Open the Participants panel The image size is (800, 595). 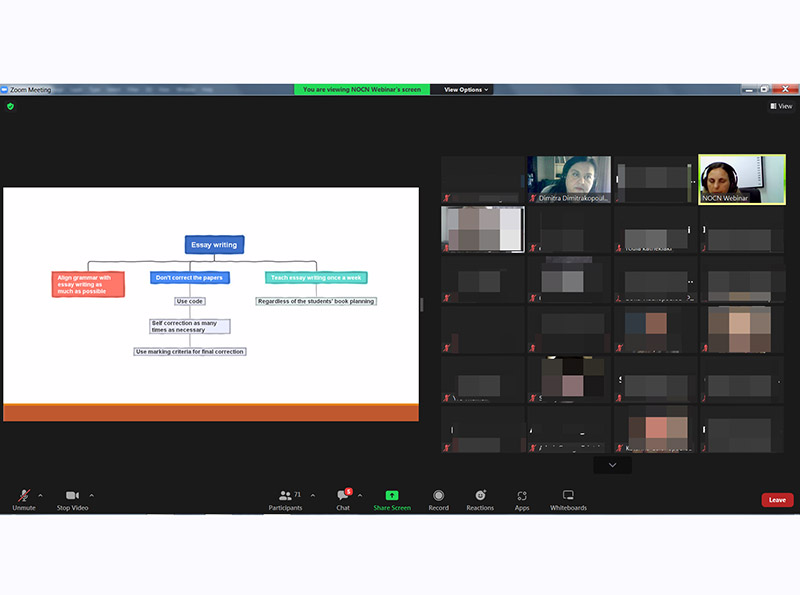pos(286,499)
